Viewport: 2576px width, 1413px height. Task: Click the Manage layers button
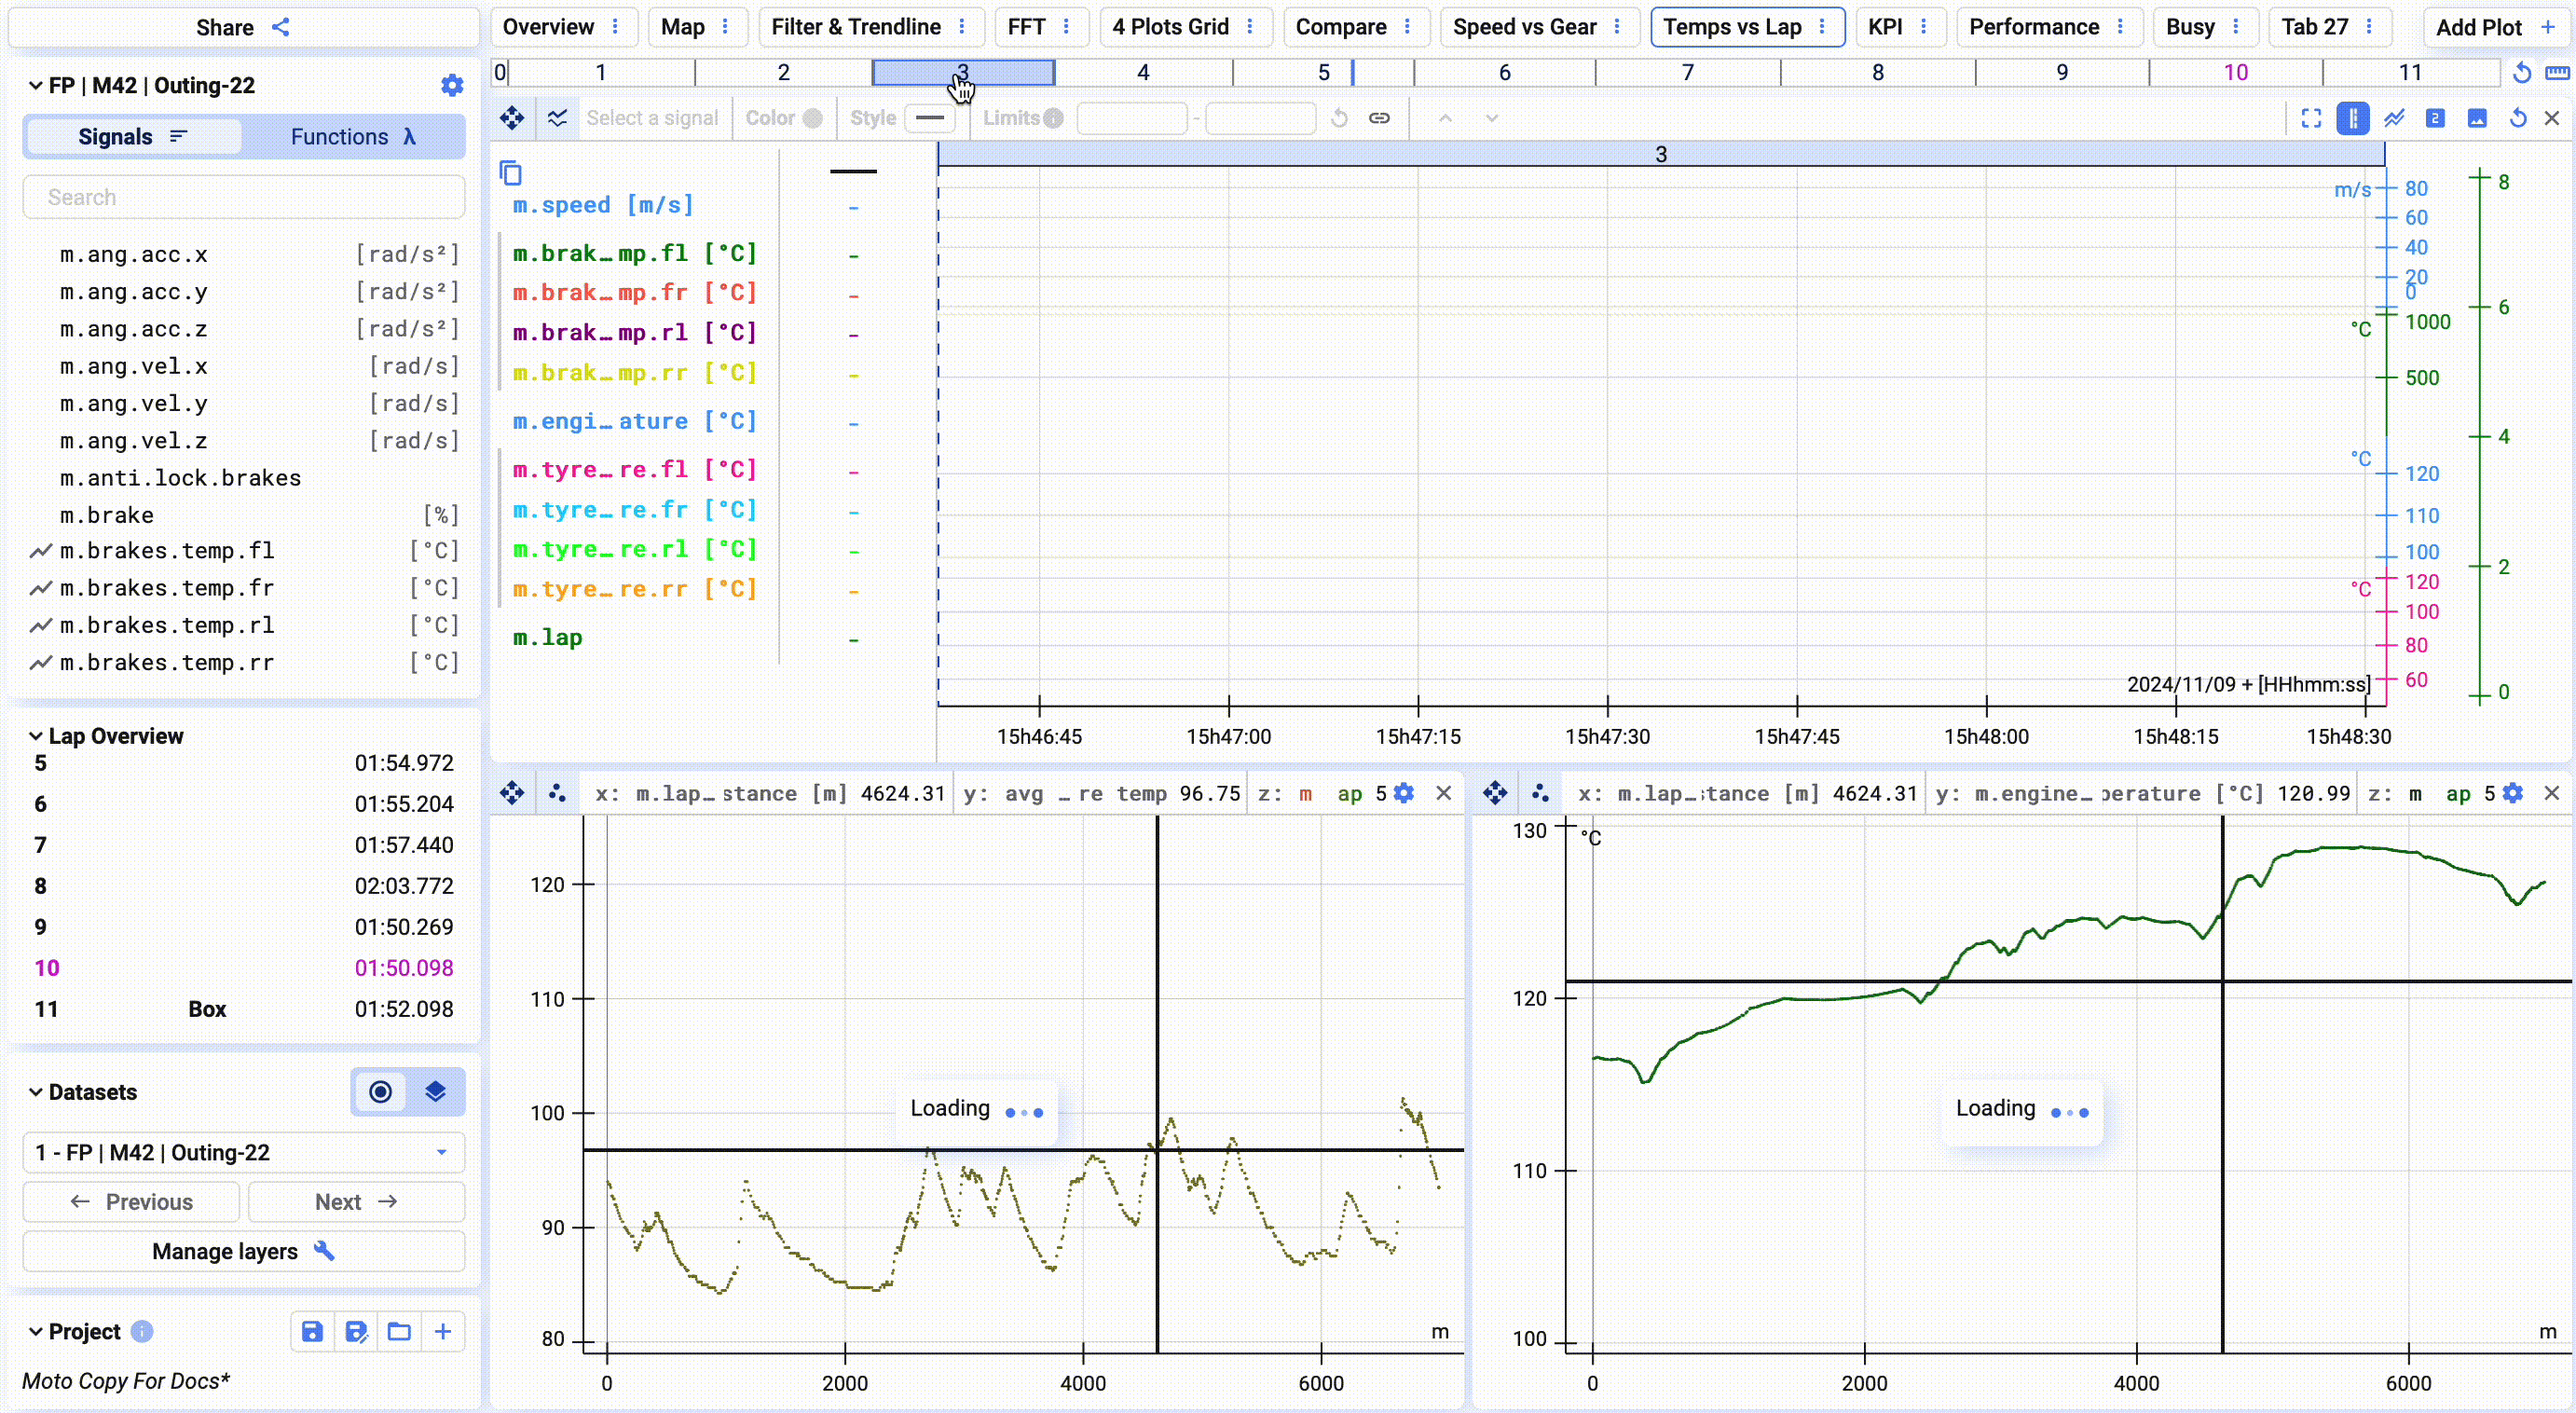tap(243, 1251)
